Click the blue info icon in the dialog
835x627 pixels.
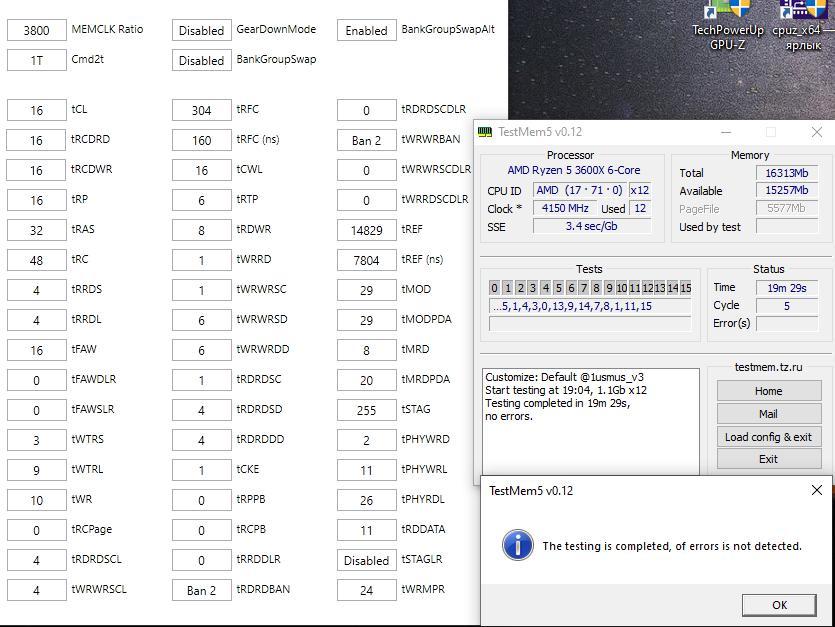point(517,544)
